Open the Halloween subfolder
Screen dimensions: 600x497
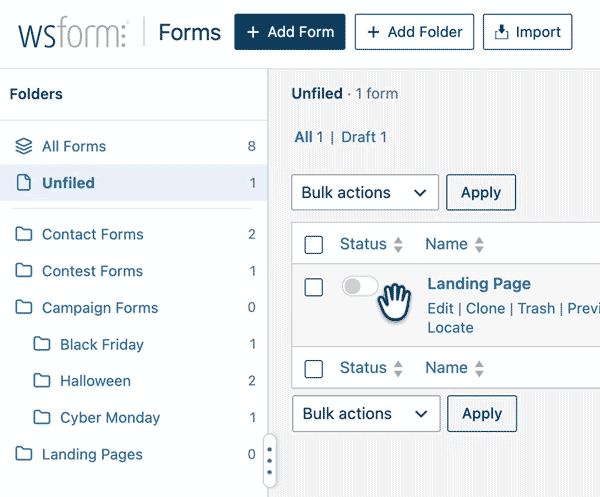pos(133,381)
